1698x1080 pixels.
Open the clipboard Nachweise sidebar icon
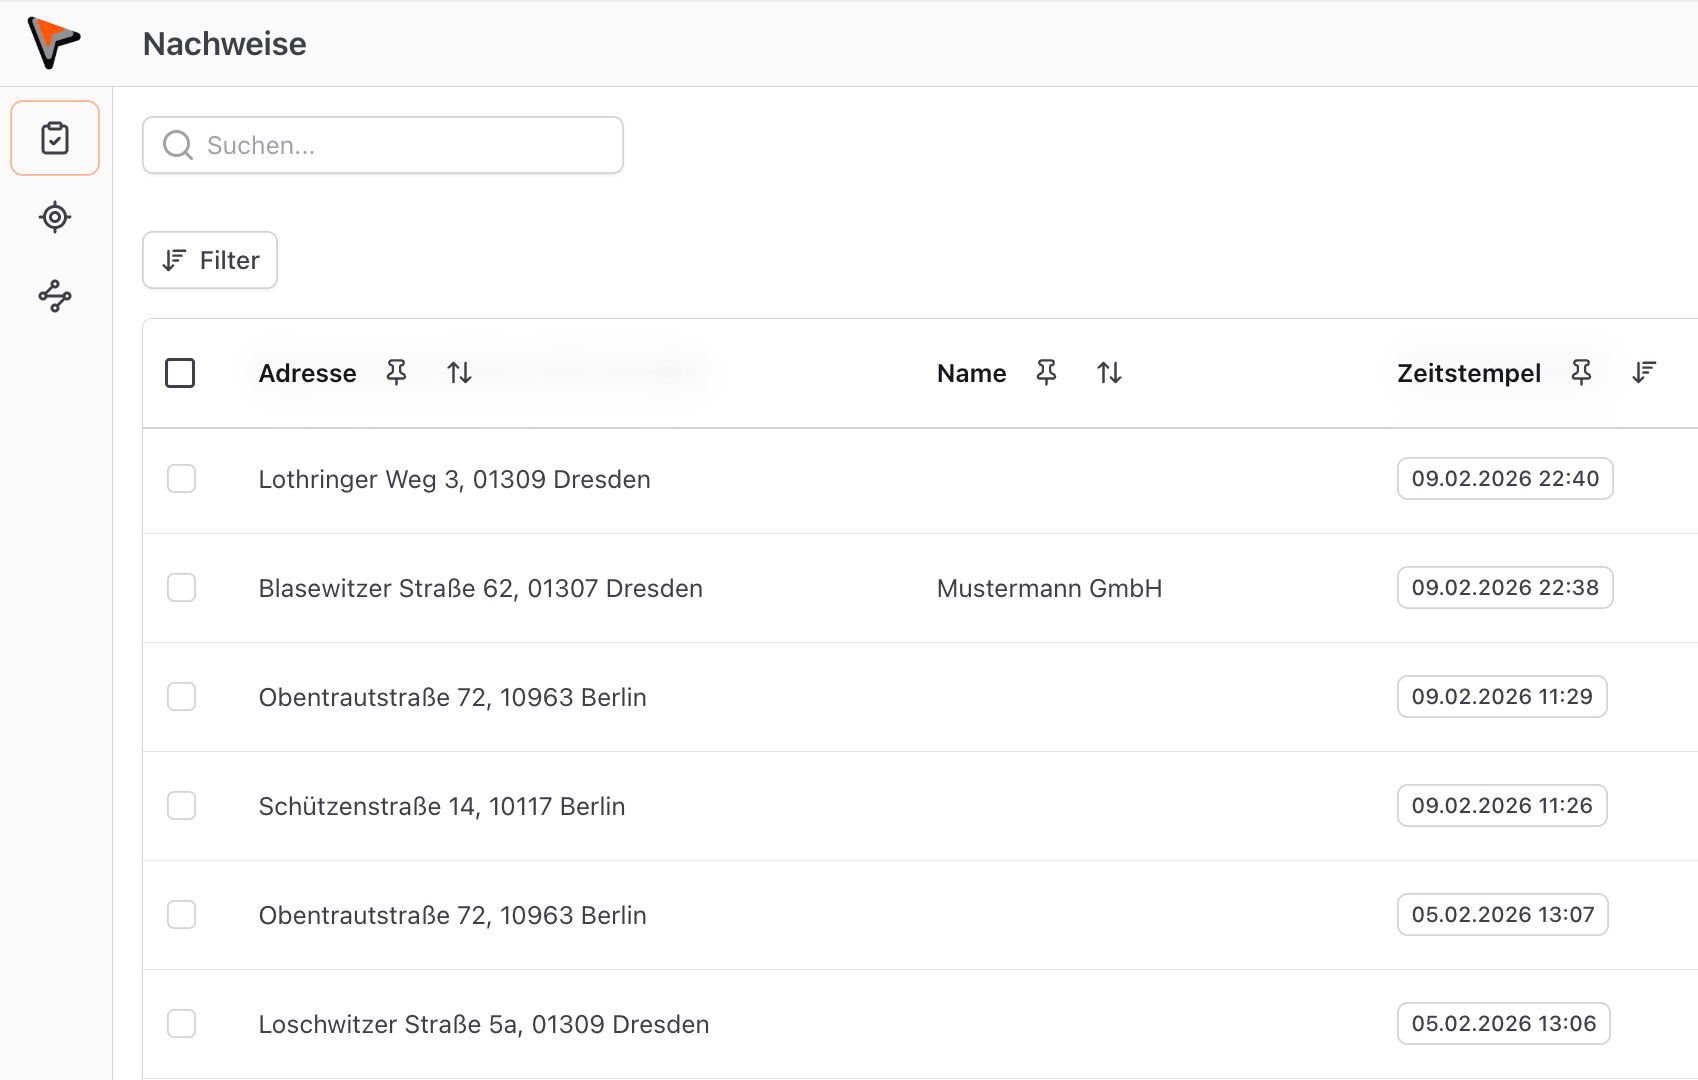click(55, 138)
